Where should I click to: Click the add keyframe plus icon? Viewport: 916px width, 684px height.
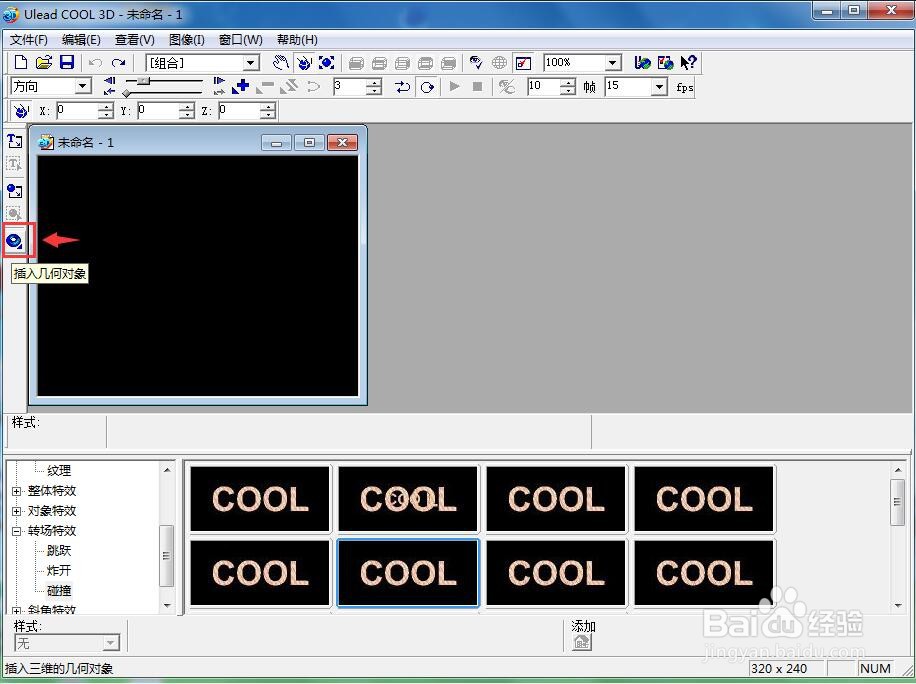pyautogui.click(x=240, y=86)
